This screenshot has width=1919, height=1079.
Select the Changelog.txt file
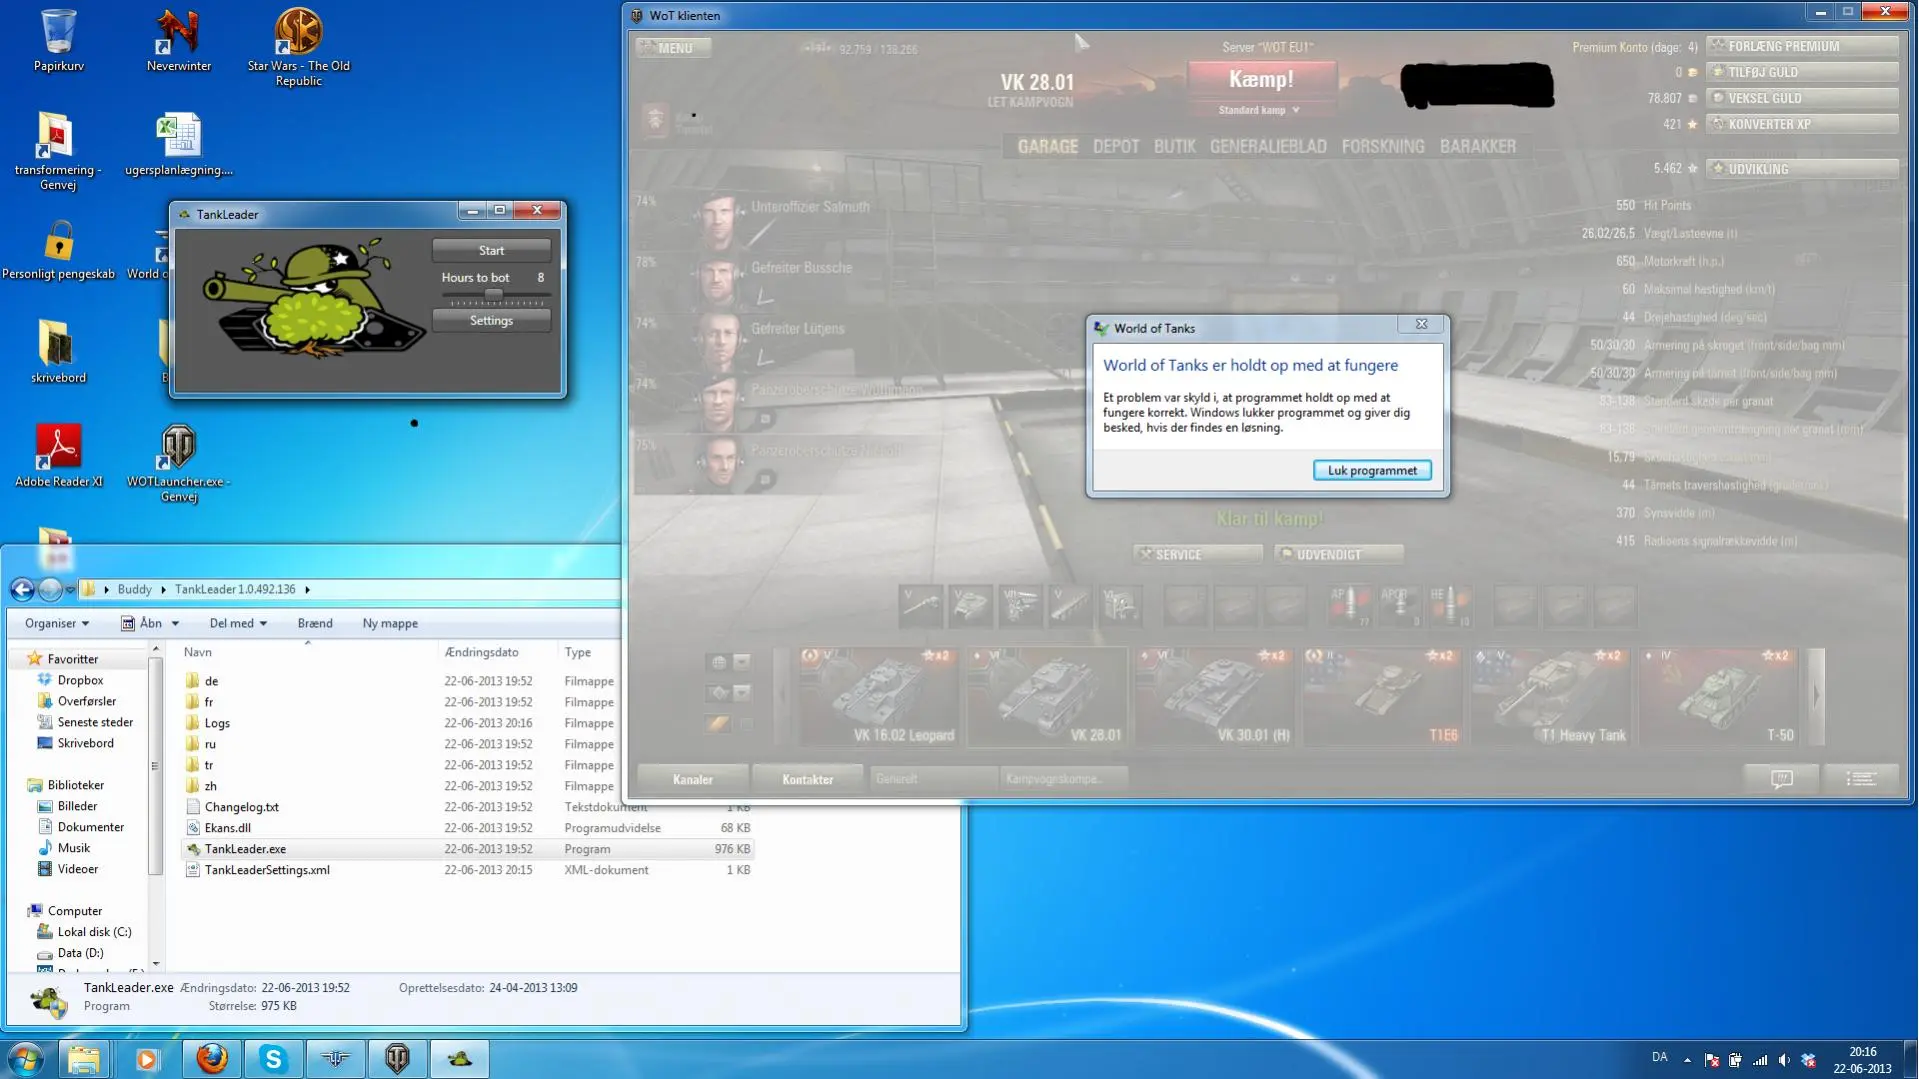click(241, 807)
